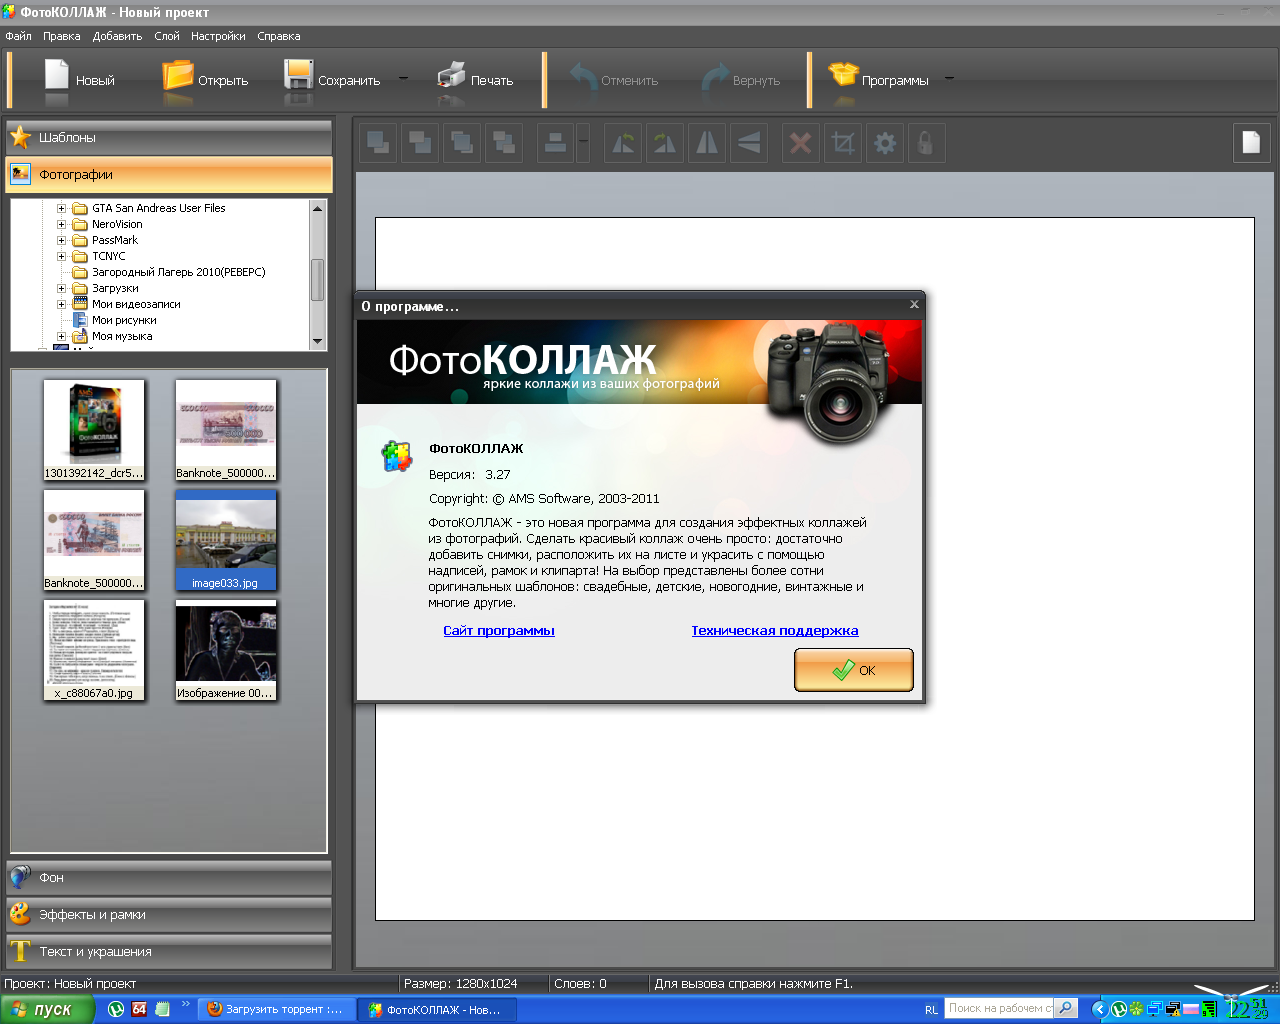Expand the TCNYC folder node

[x=61, y=257]
